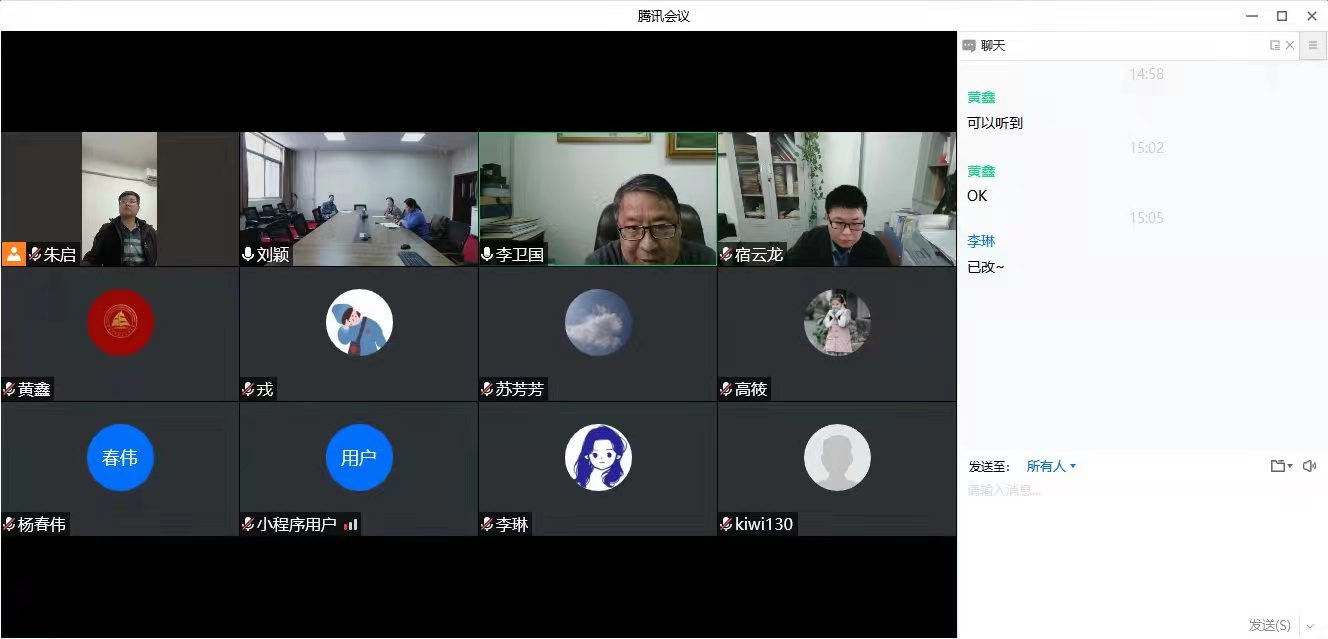The height and width of the screenshot is (639, 1328).
Task: Click 杨春伟's blue 春伟 avatar
Action: pos(120,457)
